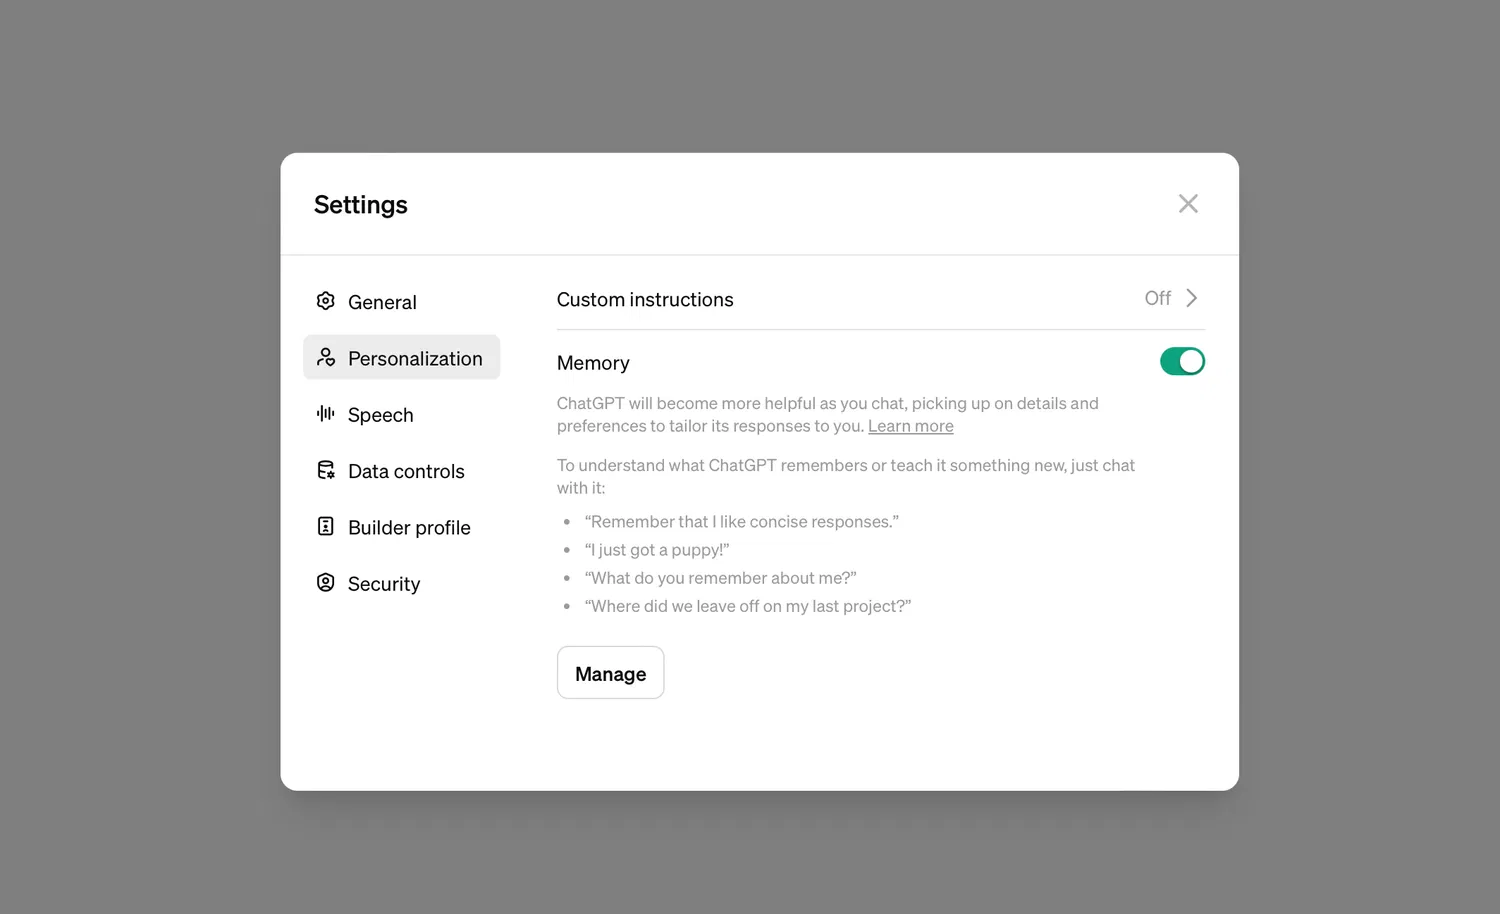
Task: Click the General gear icon
Action: coord(325,301)
